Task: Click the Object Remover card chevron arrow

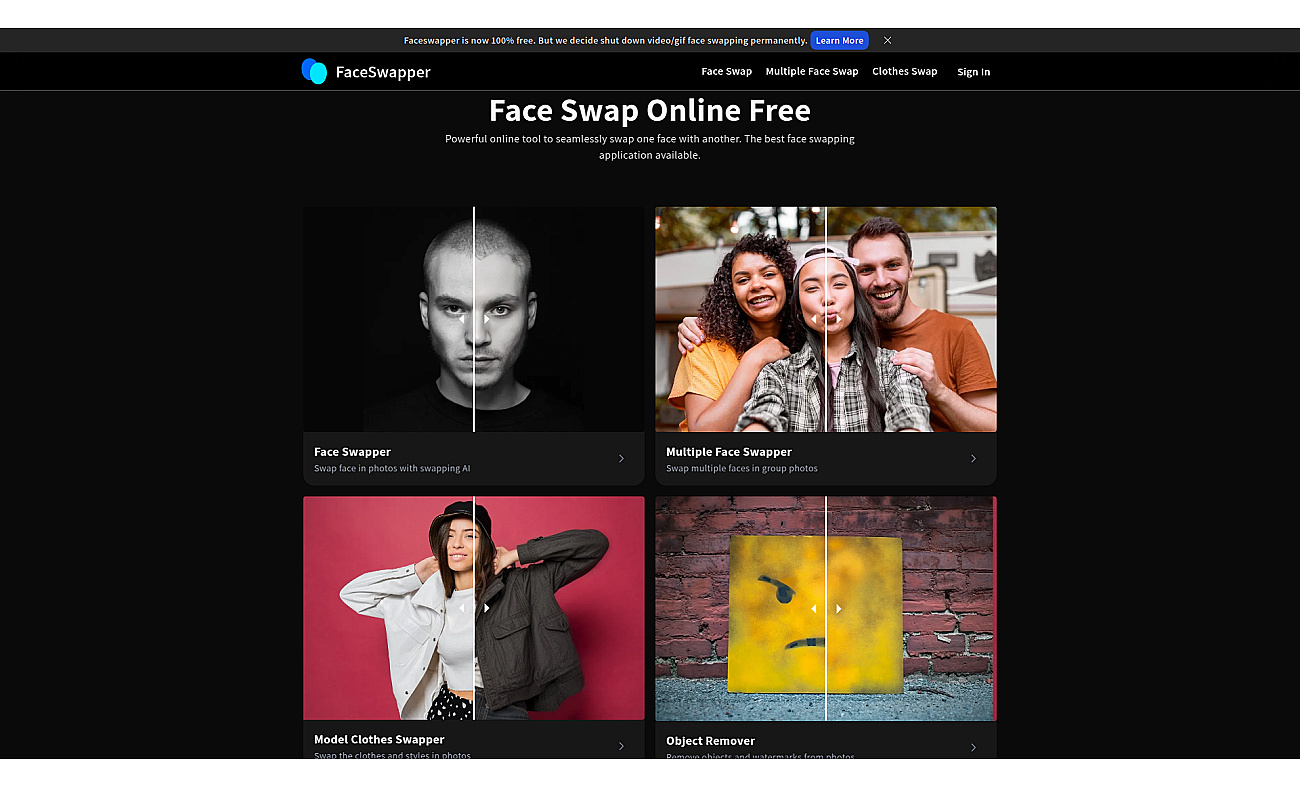Action: [x=973, y=747]
